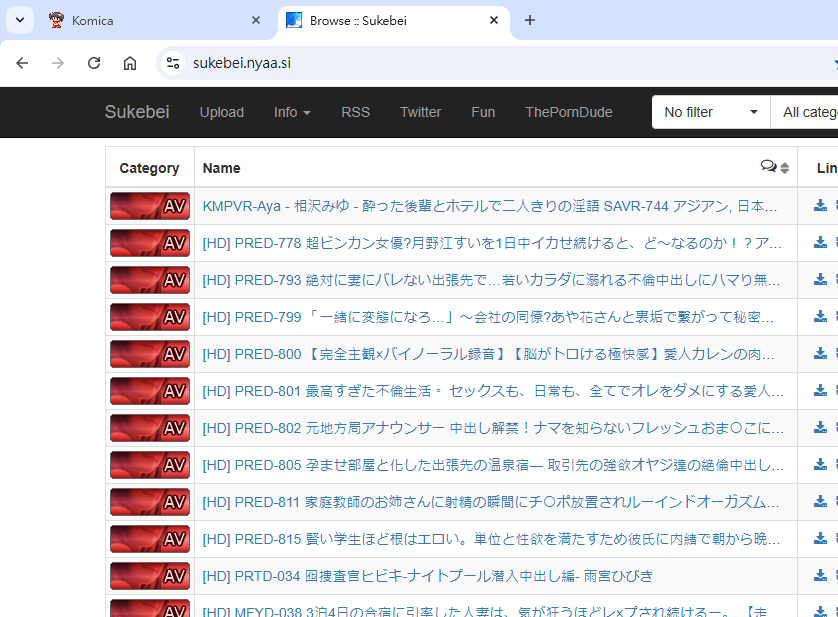Screen dimensions: 838x617
Task: Click the AV category icon for PRED-793
Action: (x=150, y=280)
